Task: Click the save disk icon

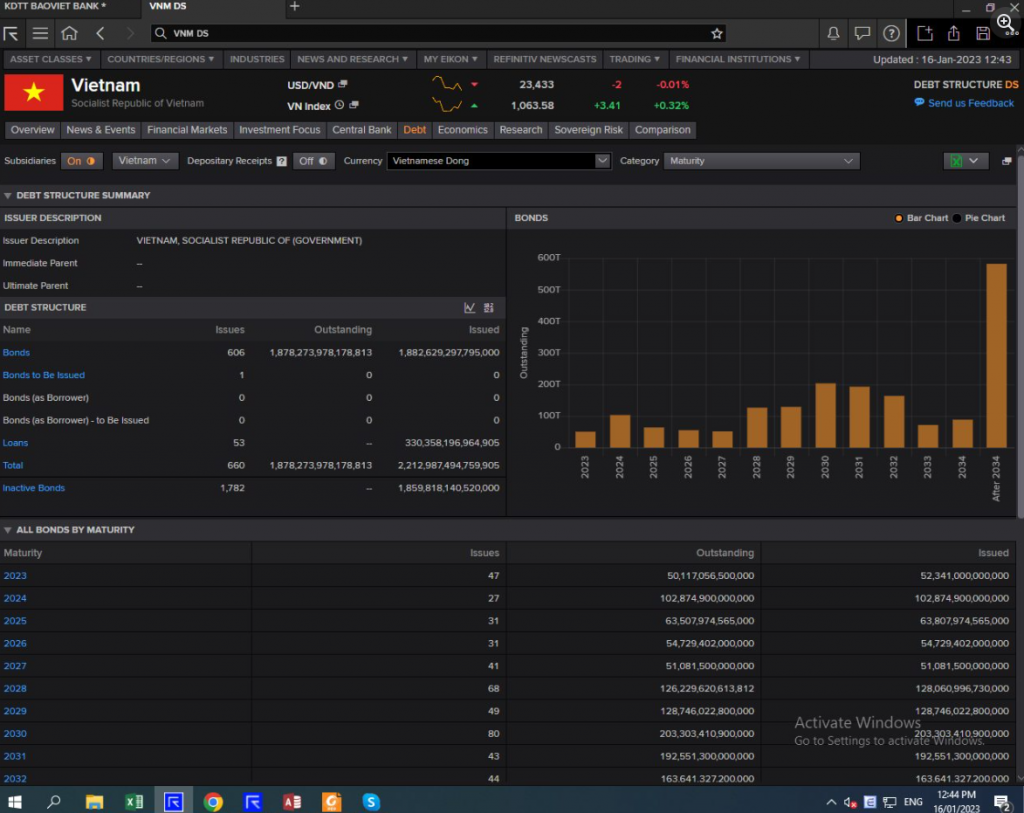Action: [983, 33]
